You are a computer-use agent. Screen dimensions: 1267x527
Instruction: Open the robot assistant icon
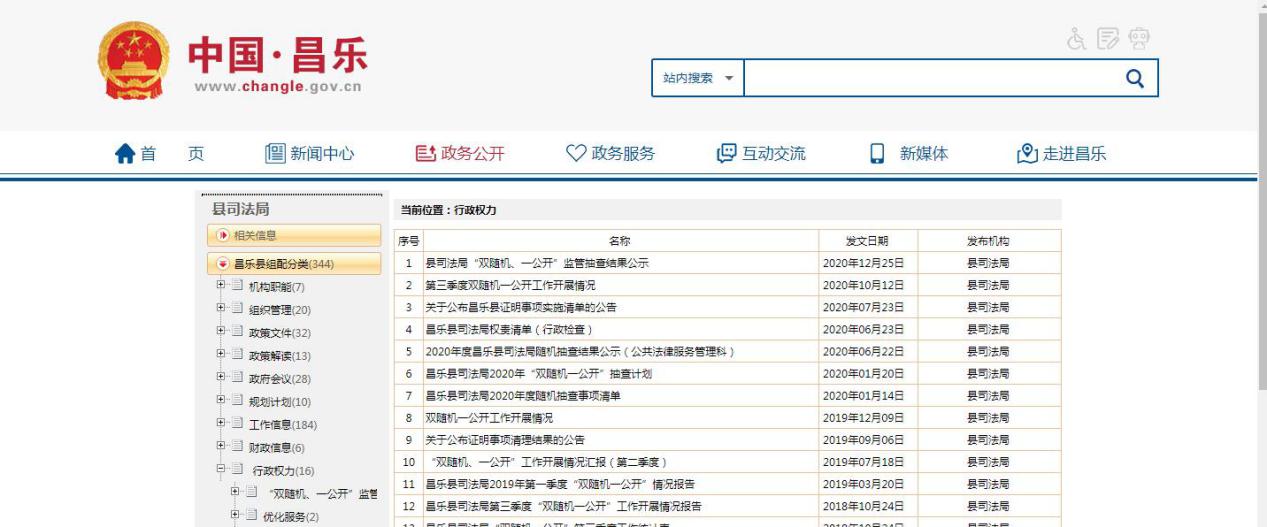coord(1137,42)
